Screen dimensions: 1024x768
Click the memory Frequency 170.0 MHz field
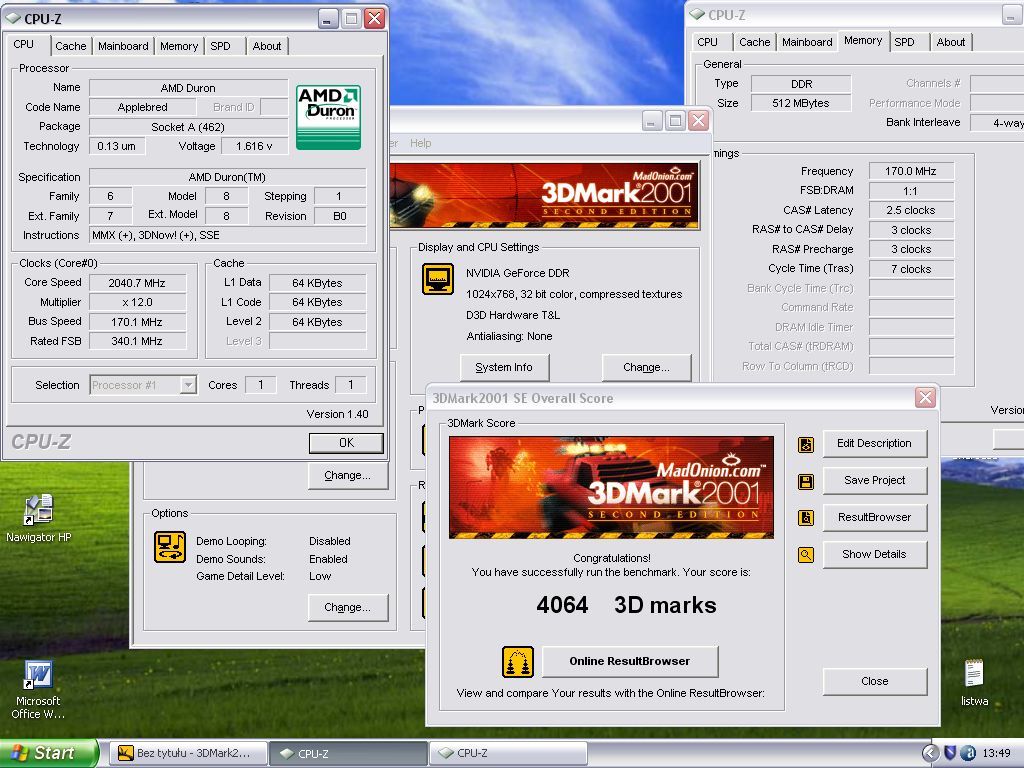[911, 171]
